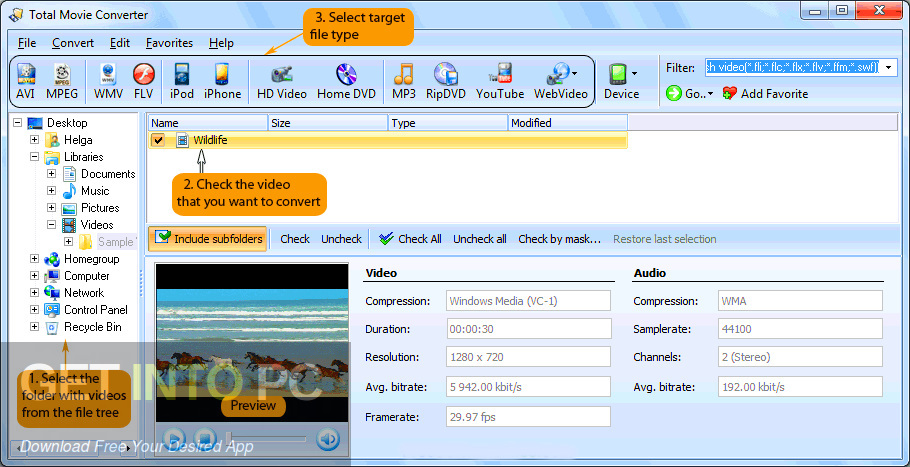Screen dimensions: 910x467
Task: Open the Device dropdown arrow
Action: tap(634, 74)
